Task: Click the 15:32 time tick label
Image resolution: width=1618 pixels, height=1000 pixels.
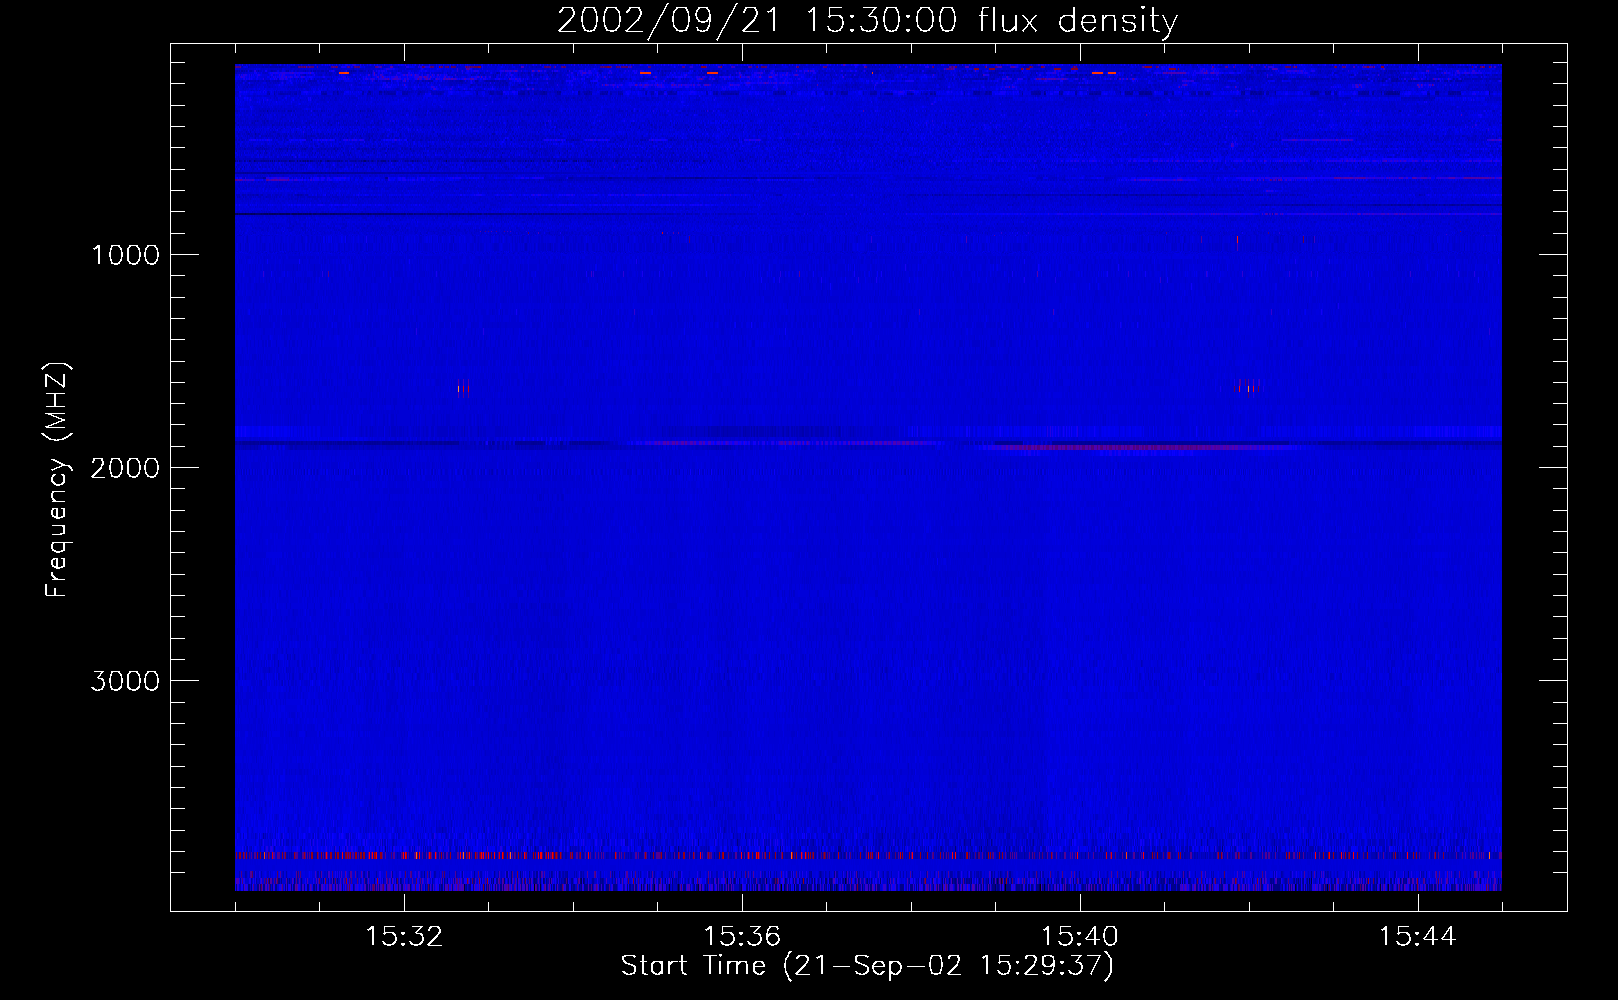Action: tap(404, 937)
